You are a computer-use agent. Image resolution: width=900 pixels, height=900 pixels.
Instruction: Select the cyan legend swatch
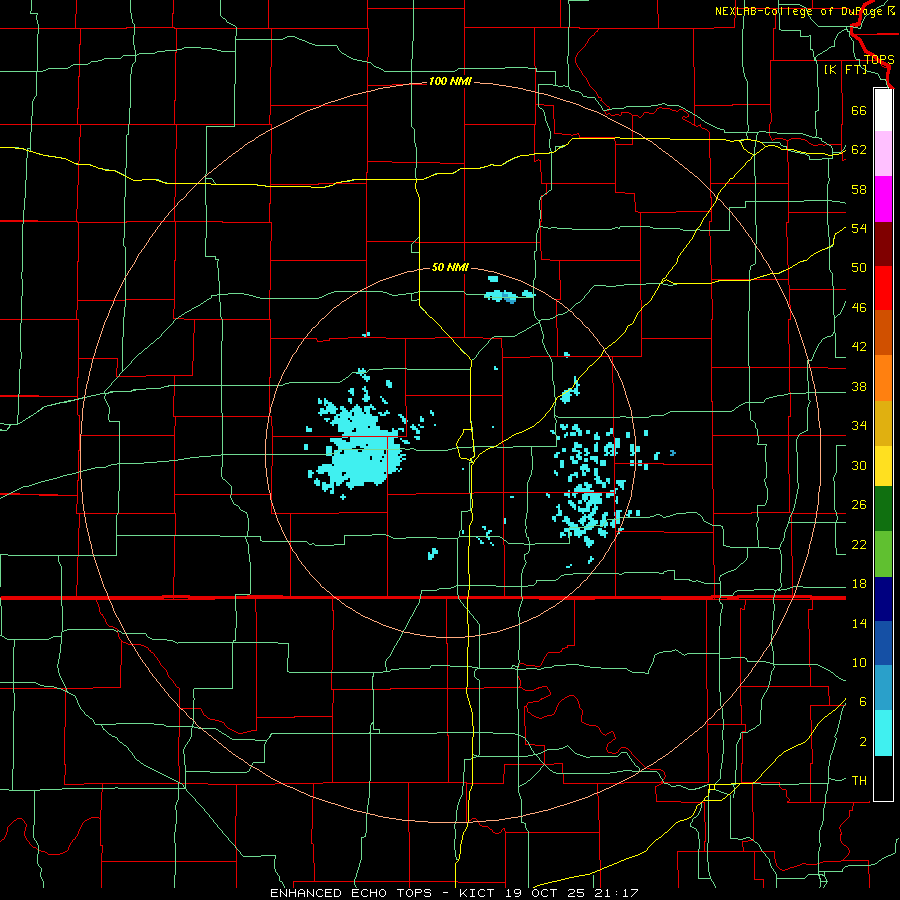tap(883, 733)
